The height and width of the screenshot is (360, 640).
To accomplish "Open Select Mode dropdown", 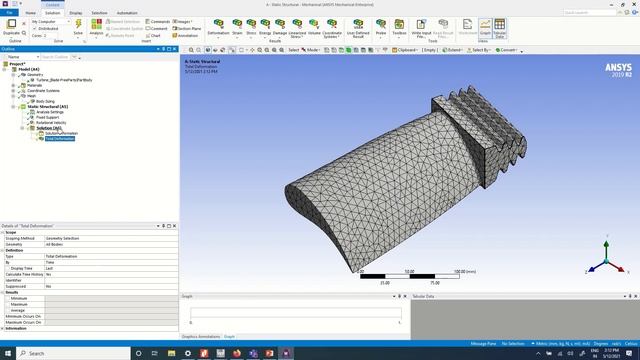I will click(x=311, y=50).
